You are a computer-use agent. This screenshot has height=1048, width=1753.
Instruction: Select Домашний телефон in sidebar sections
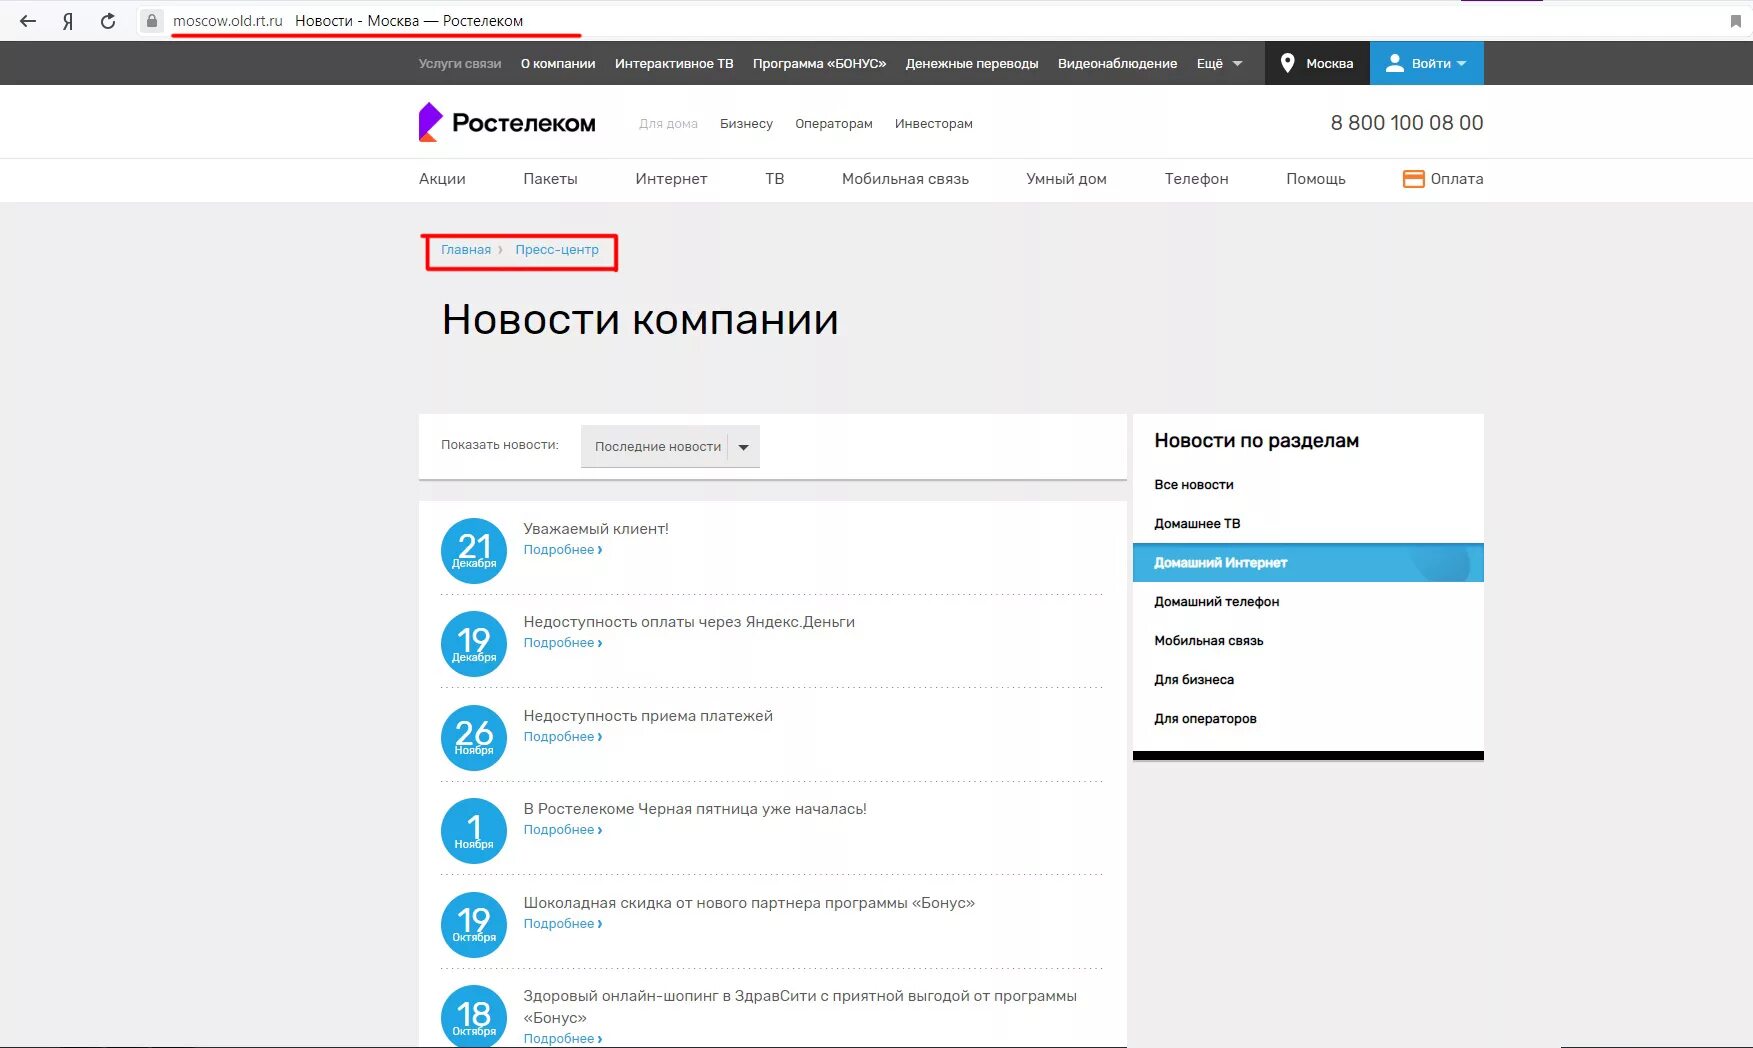[x=1217, y=602]
